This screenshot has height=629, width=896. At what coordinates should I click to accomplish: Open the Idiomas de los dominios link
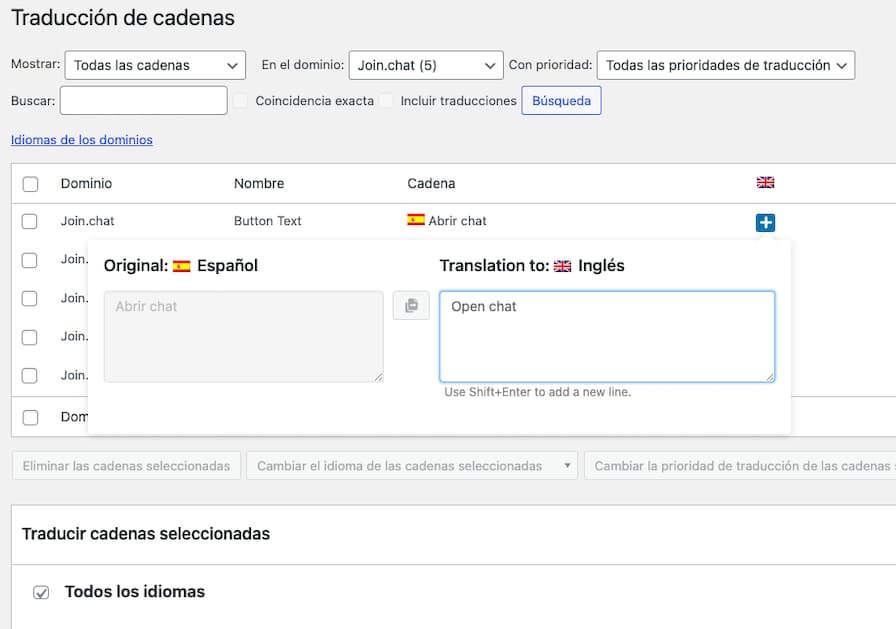82,140
